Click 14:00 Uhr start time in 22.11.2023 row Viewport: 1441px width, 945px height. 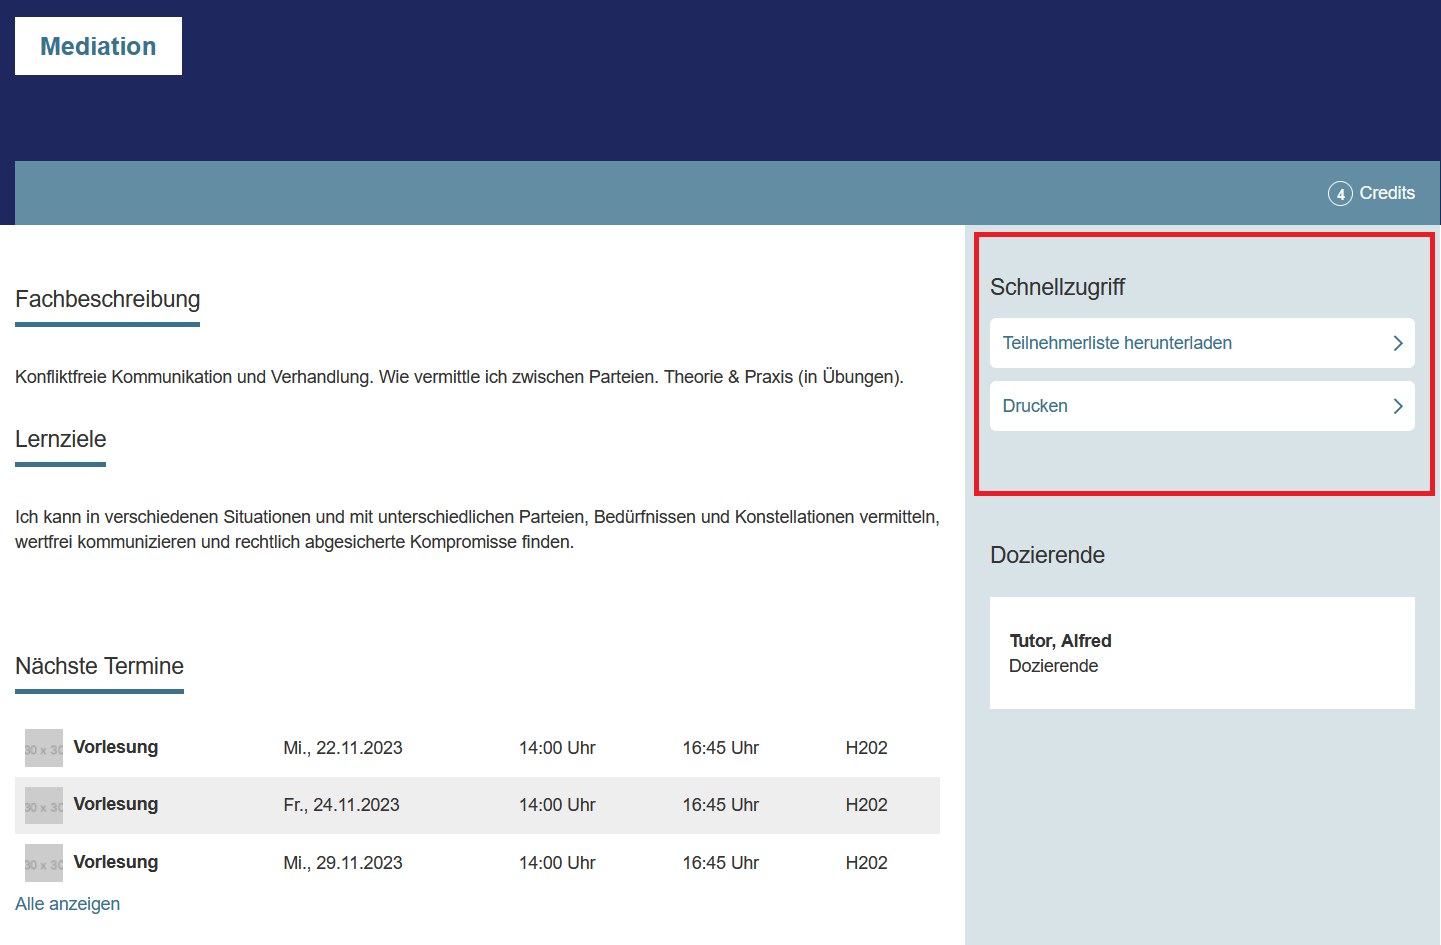pyautogui.click(x=557, y=748)
